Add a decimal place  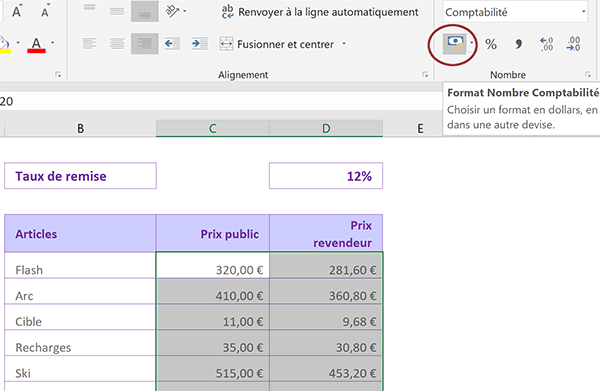(546, 44)
